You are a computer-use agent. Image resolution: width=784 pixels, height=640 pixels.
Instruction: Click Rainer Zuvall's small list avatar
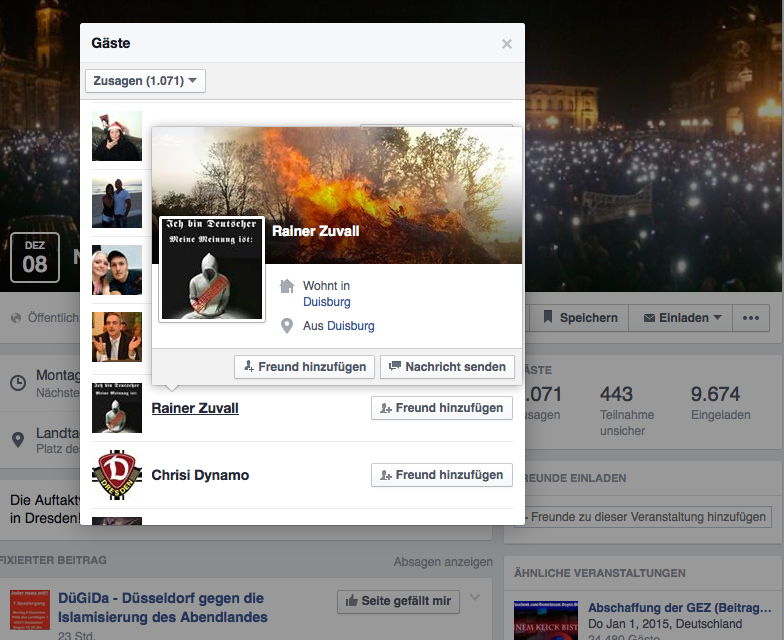tap(117, 408)
